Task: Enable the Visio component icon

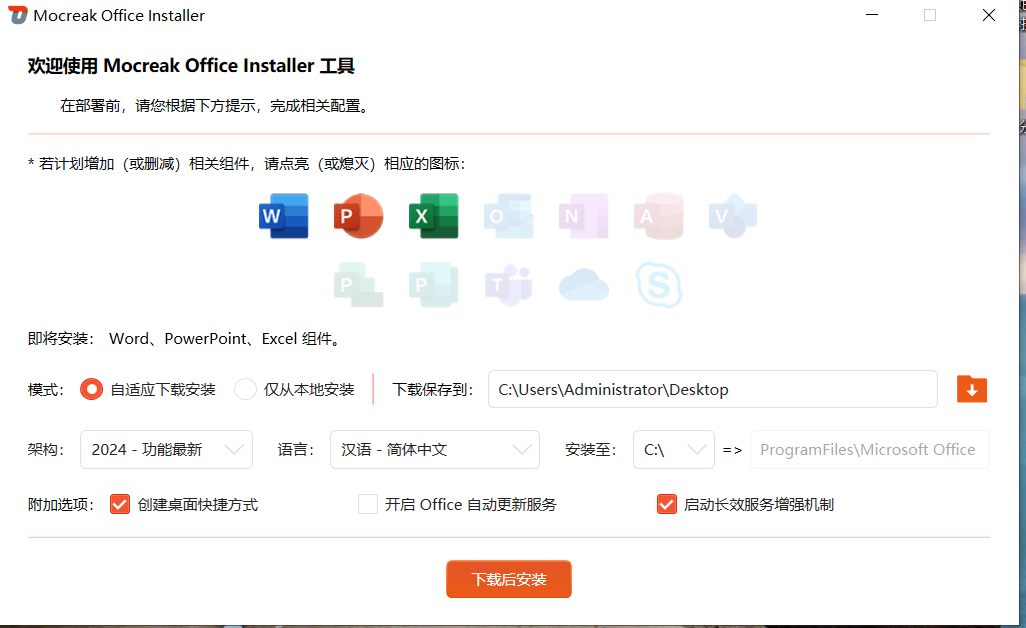Action: pyautogui.click(x=733, y=216)
